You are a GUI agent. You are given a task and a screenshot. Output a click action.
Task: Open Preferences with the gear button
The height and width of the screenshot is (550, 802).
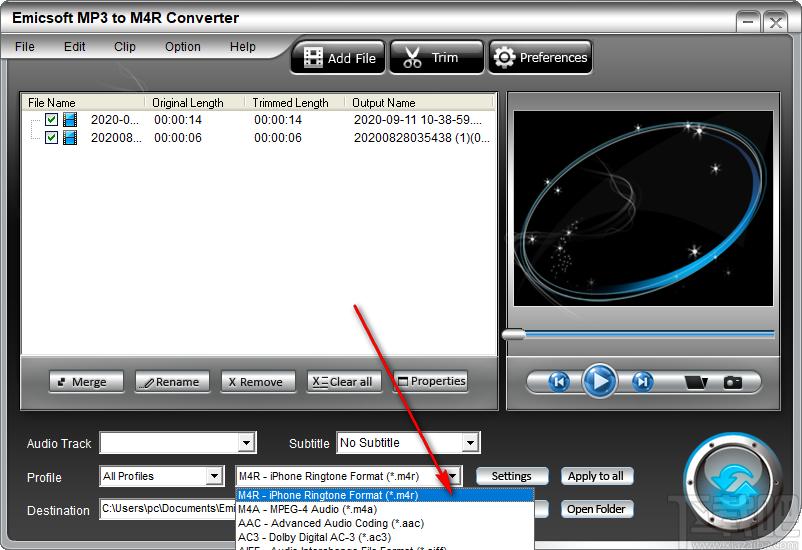pos(540,58)
